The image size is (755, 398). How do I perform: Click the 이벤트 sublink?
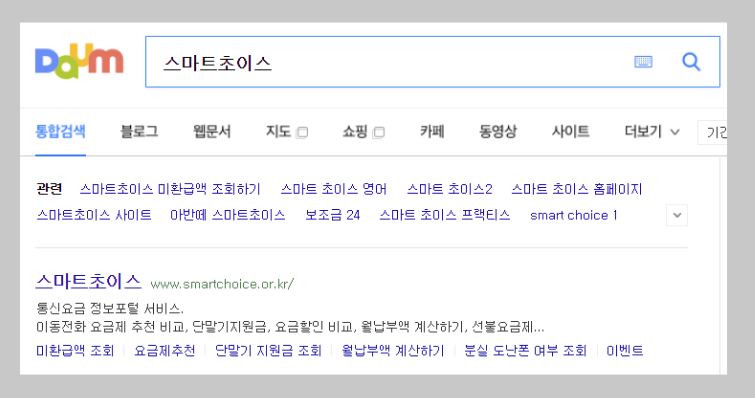625,350
